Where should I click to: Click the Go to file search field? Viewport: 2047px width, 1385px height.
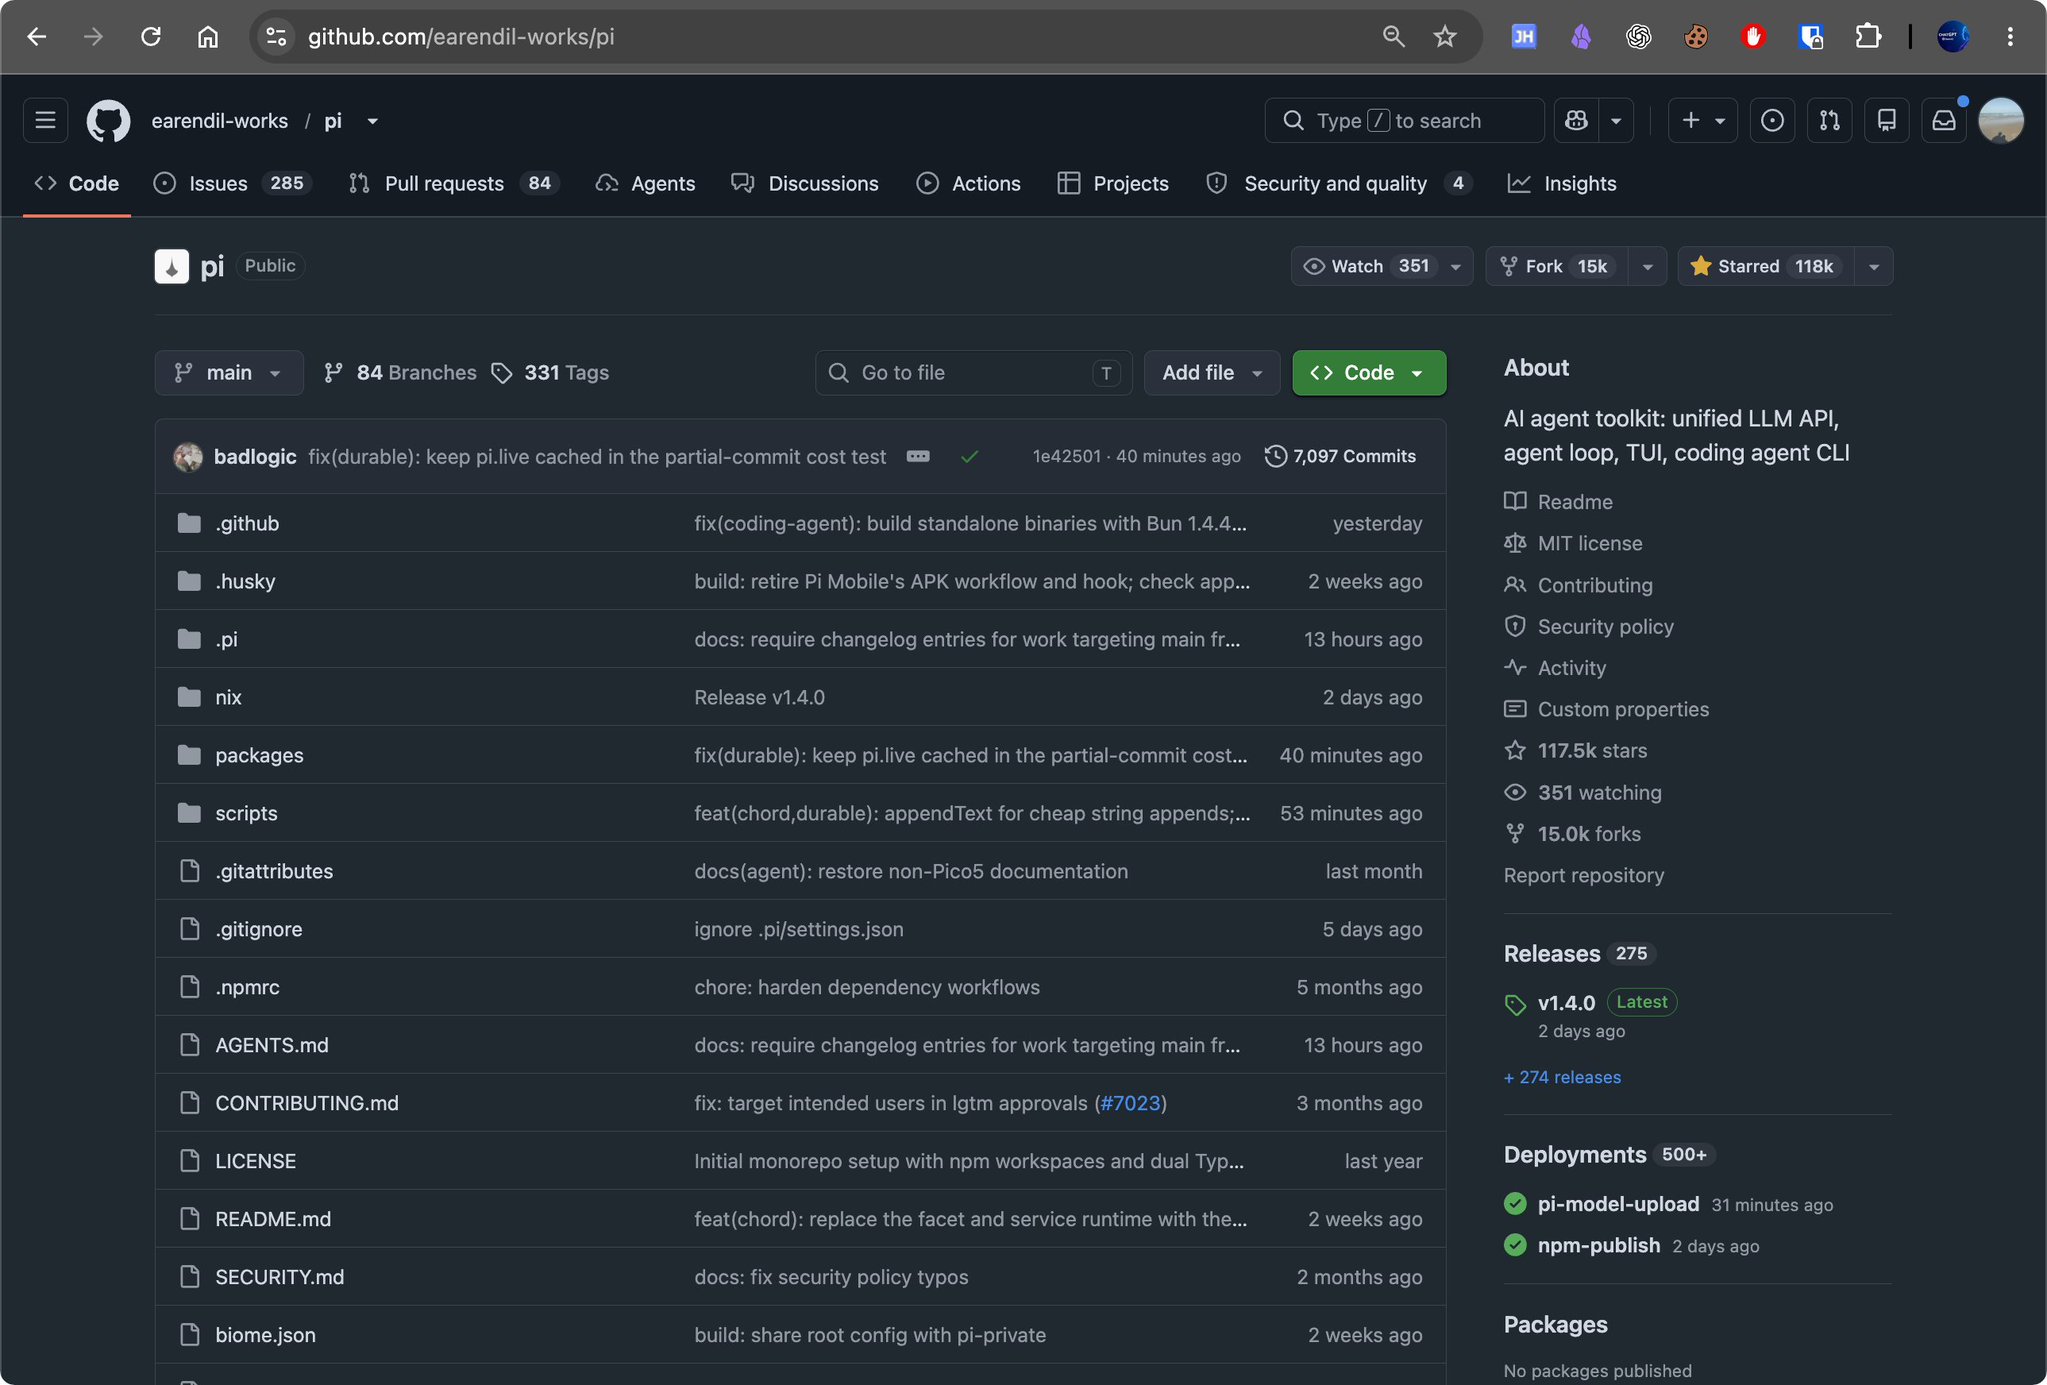(x=974, y=373)
